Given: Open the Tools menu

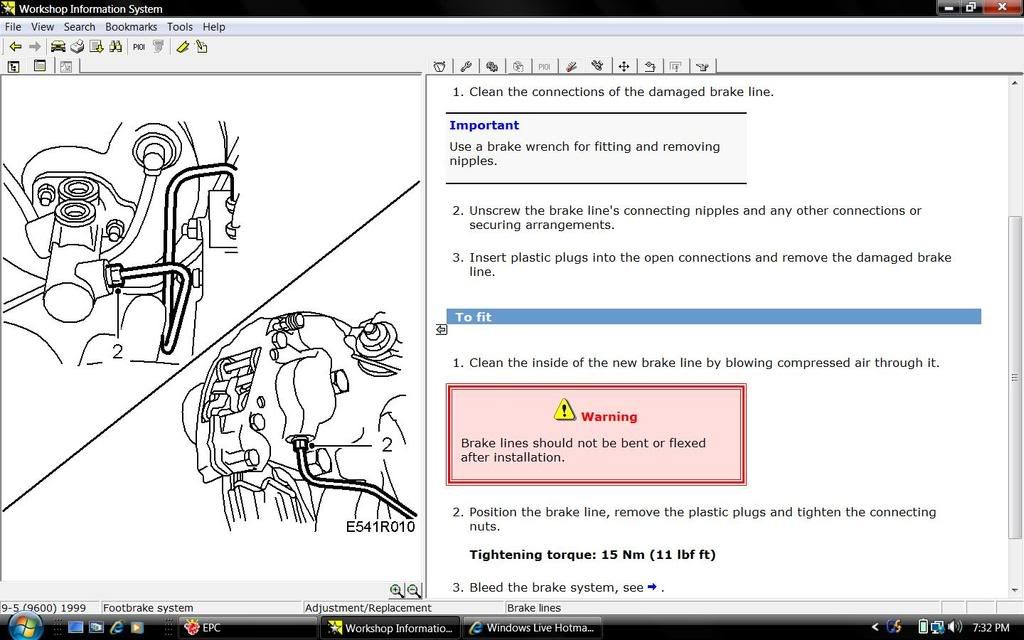Looking at the screenshot, I should tap(180, 27).
